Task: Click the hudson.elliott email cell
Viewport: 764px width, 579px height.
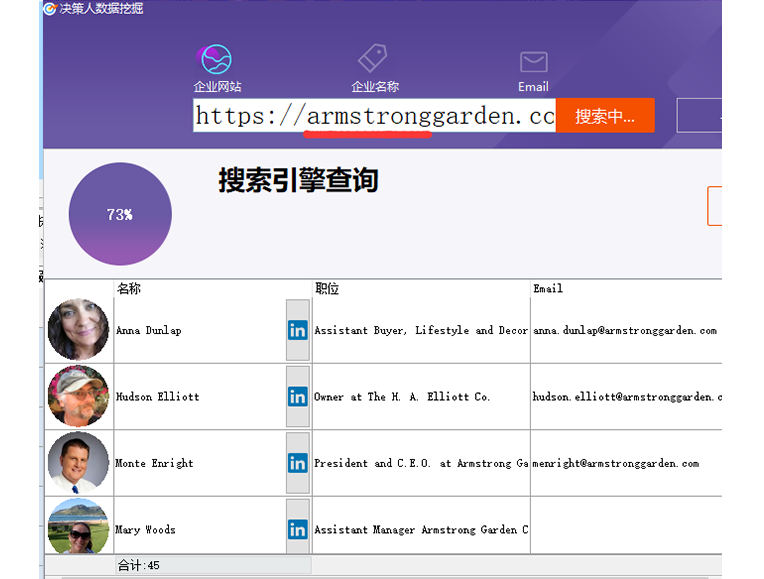Action: pyautogui.click(x=627, y=397)
